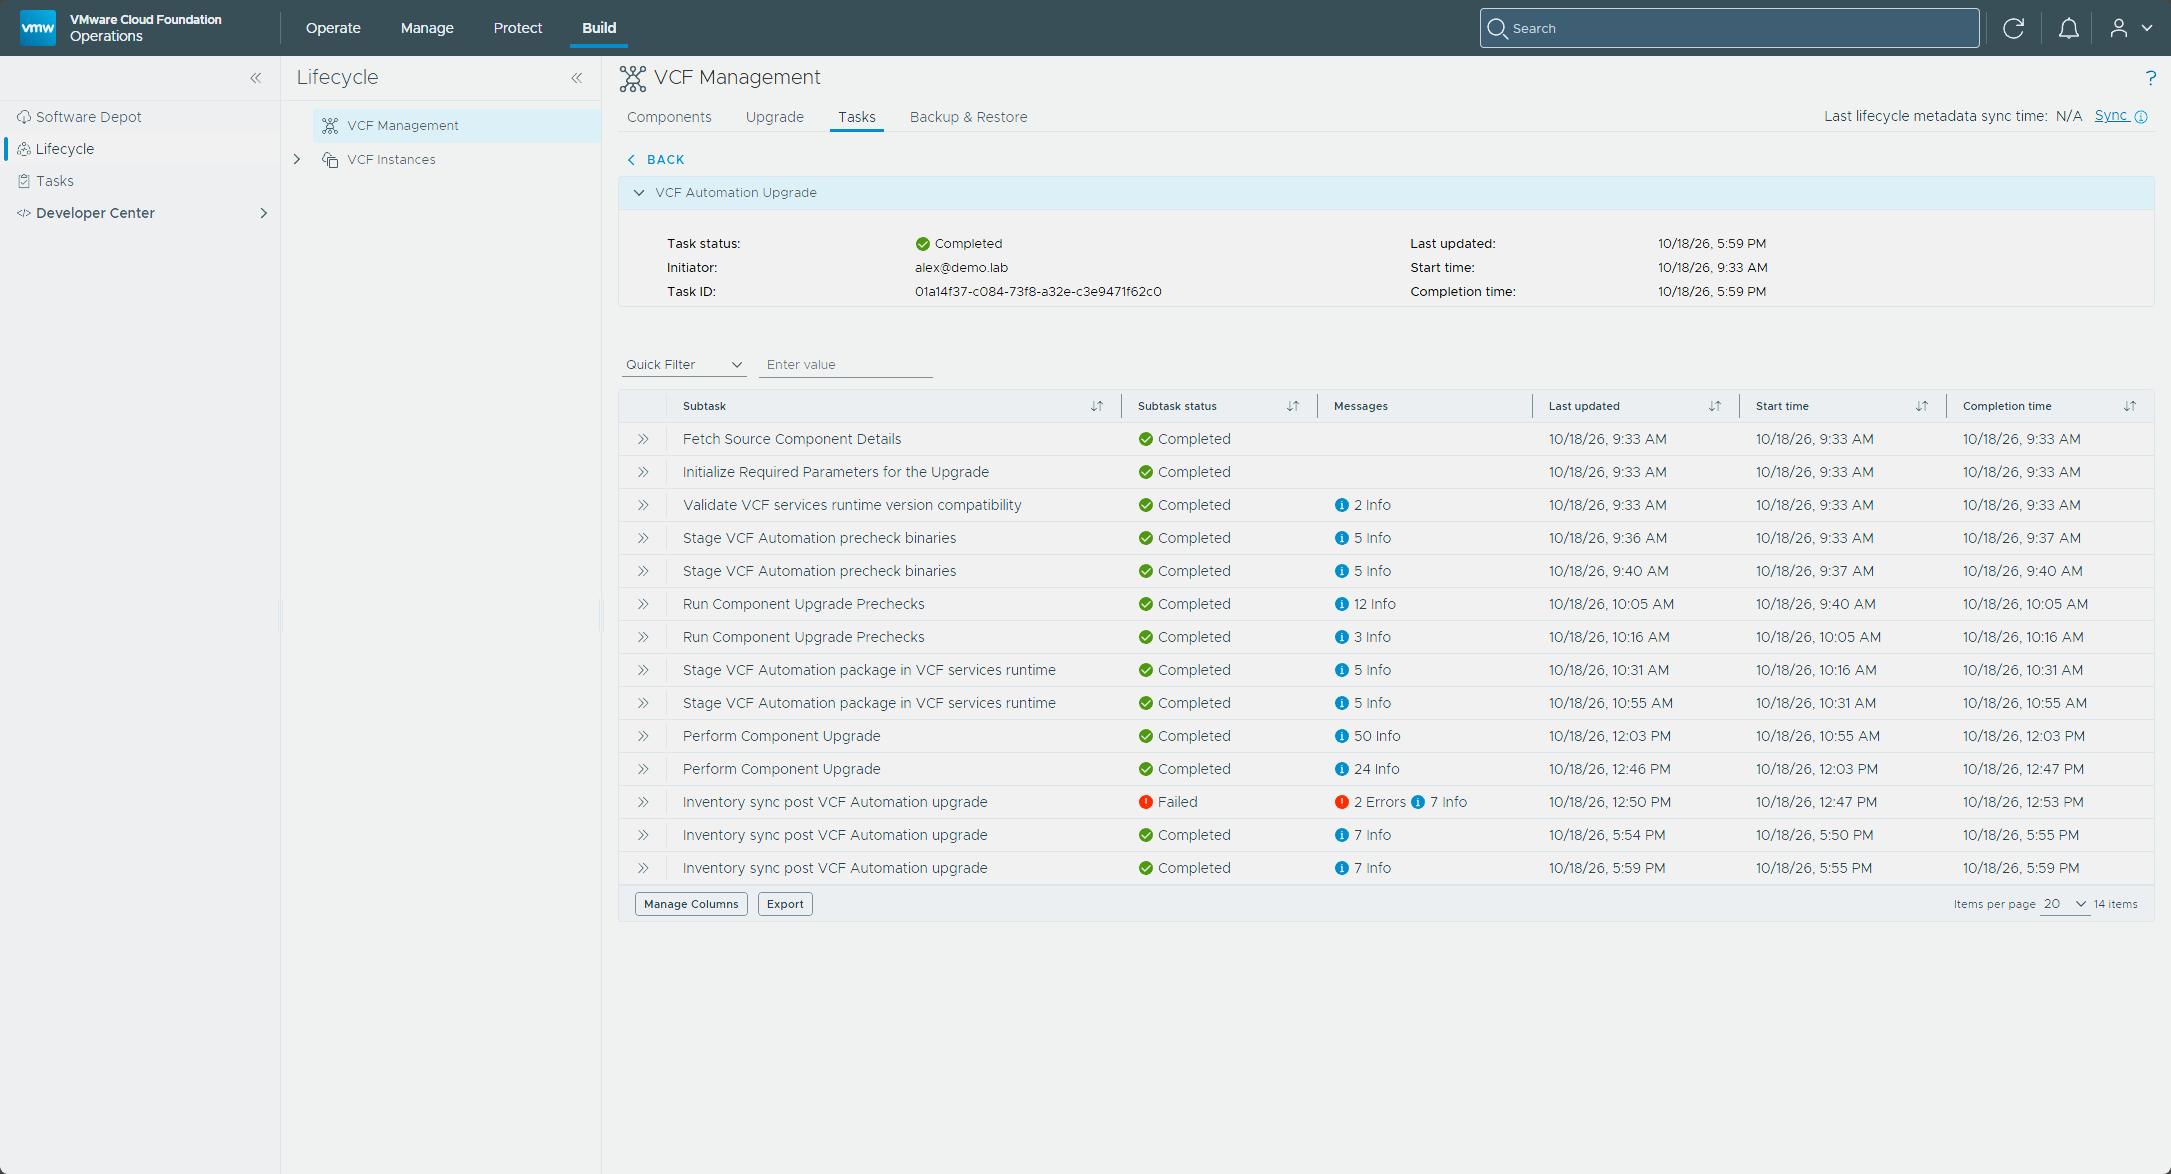Open the notifications bell
This screenshot has height=1174, width=2171.
click(x=2068, y=28)
